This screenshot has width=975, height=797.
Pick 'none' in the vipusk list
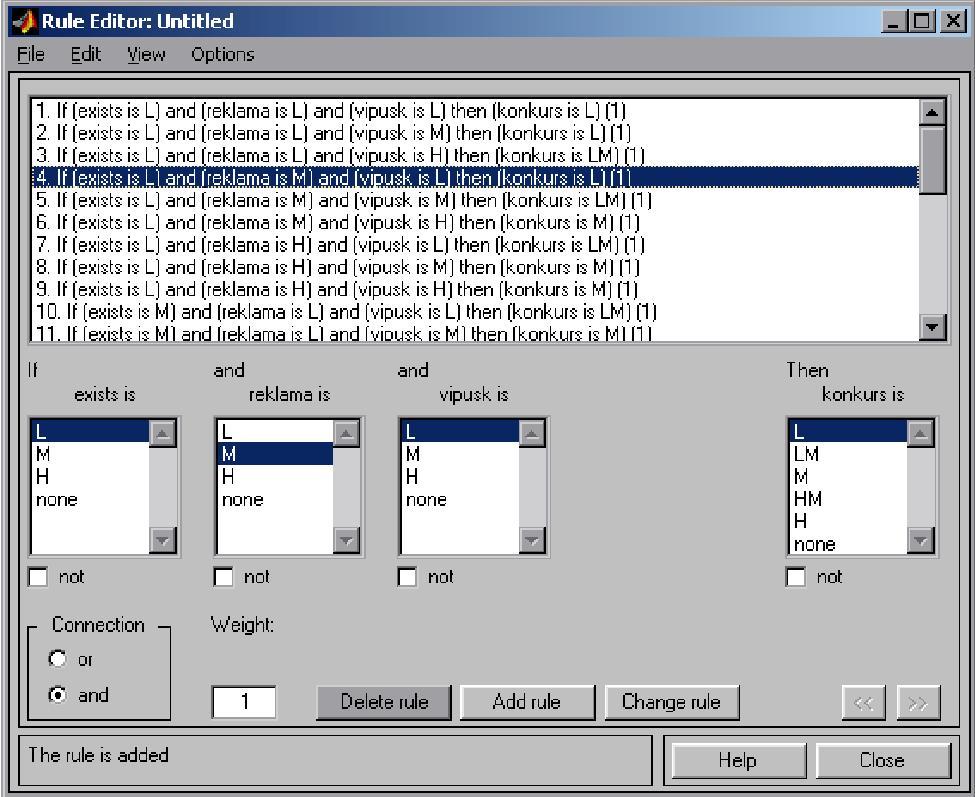[x=427, y=499]
